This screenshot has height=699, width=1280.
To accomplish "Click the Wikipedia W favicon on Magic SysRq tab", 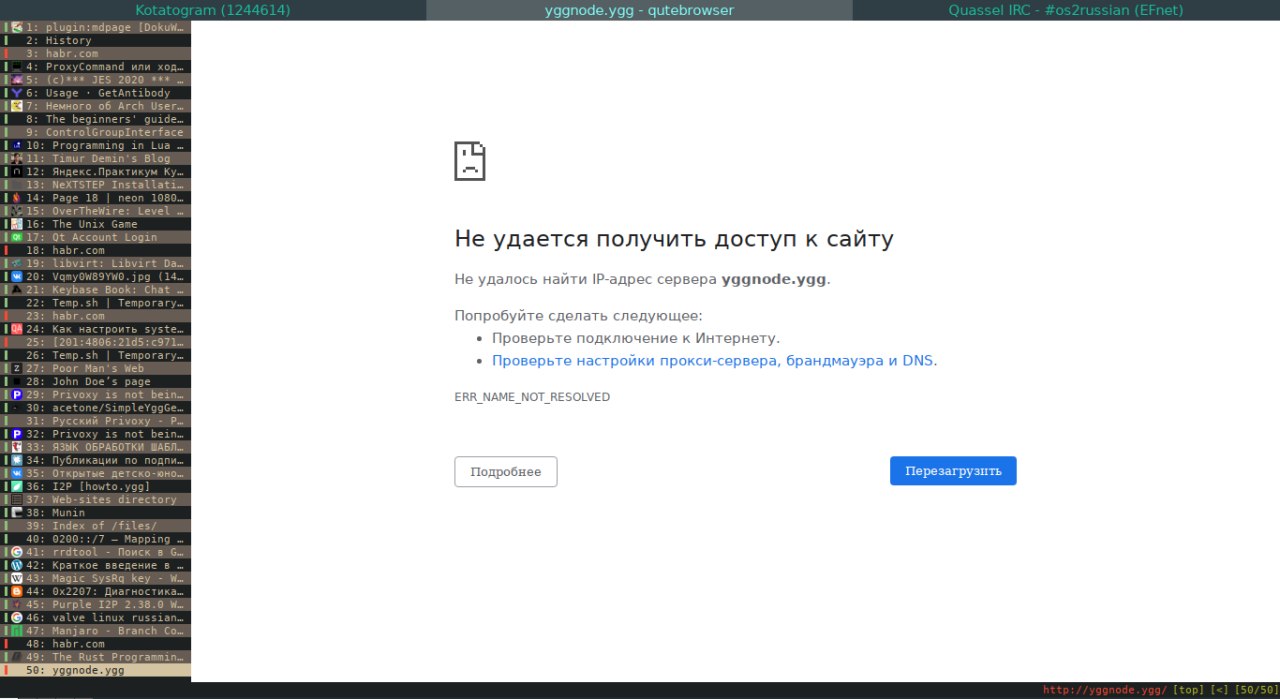I will coord(17,578).
